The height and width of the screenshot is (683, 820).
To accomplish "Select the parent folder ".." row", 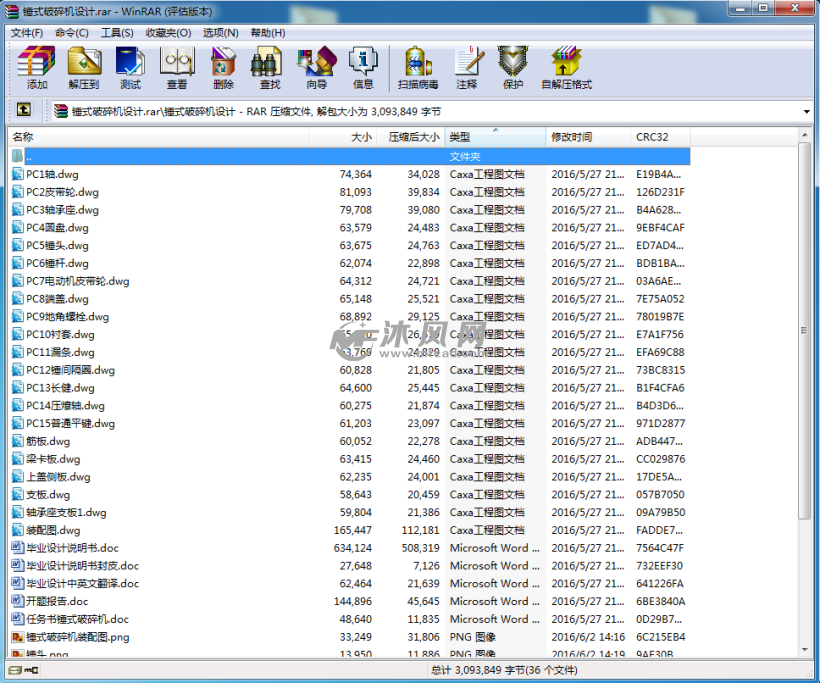I will (x=349, y=156).
